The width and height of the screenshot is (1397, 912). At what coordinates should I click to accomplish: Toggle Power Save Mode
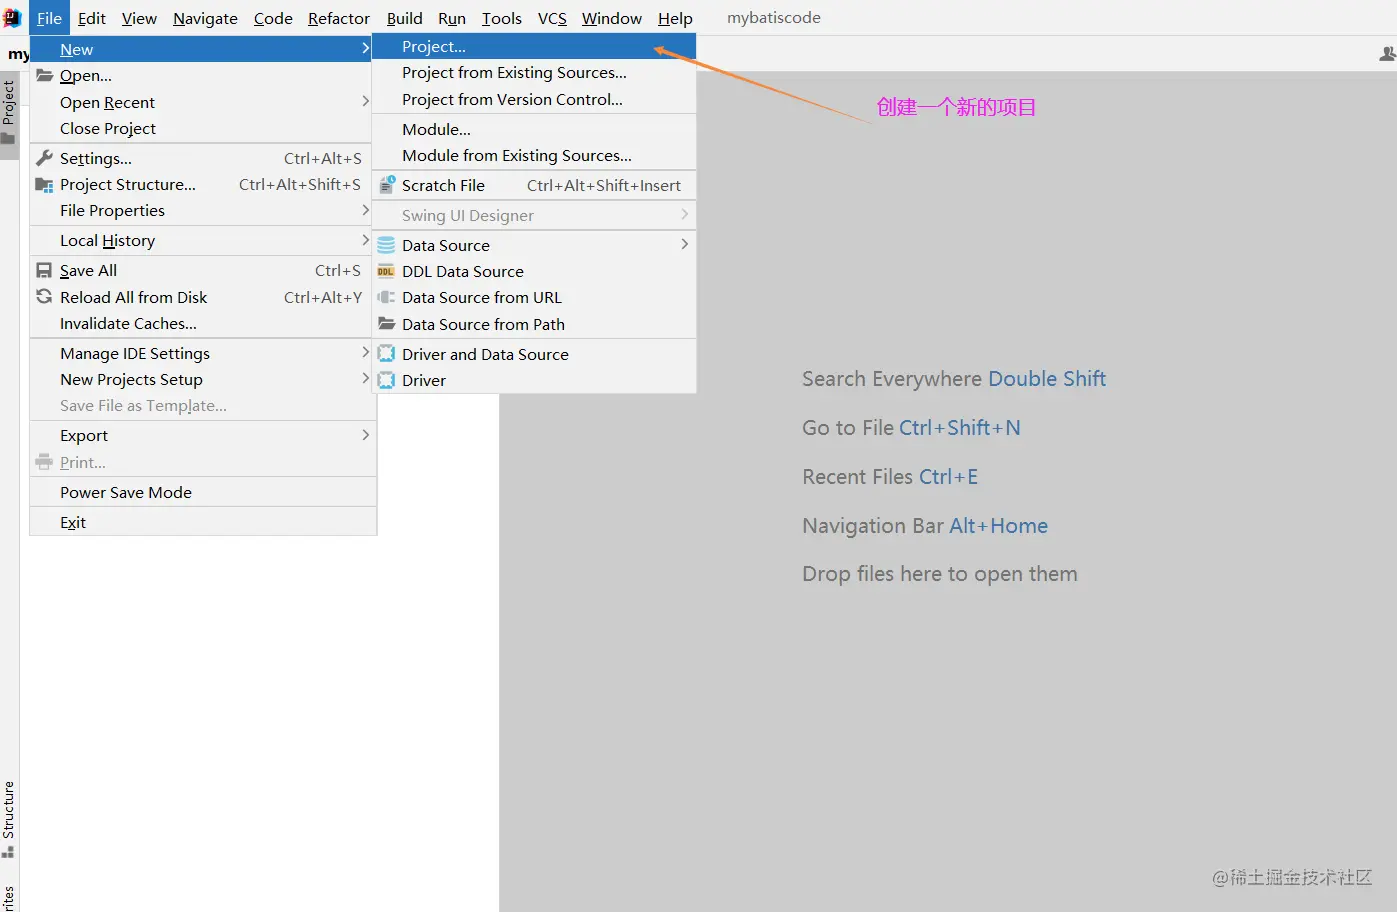click(x=203, y=492)
